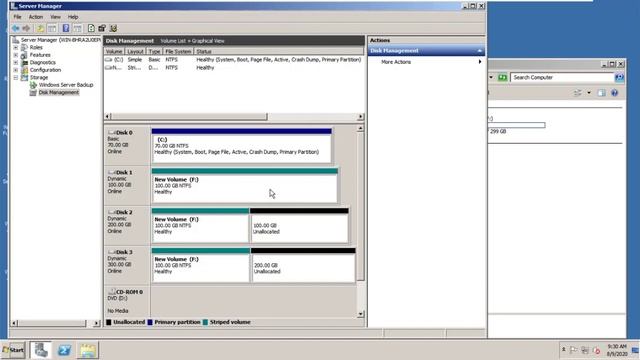Click the Back arrow in Server Manager toolbar
Viewport: 640px width, 360px height.
16,28
